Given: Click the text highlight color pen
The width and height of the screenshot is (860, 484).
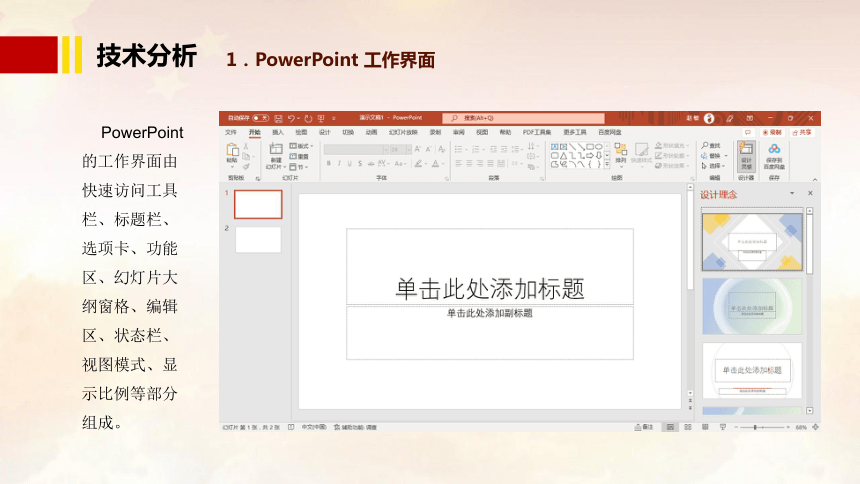Looking at the screenshot, I should [x=418, y=164].
